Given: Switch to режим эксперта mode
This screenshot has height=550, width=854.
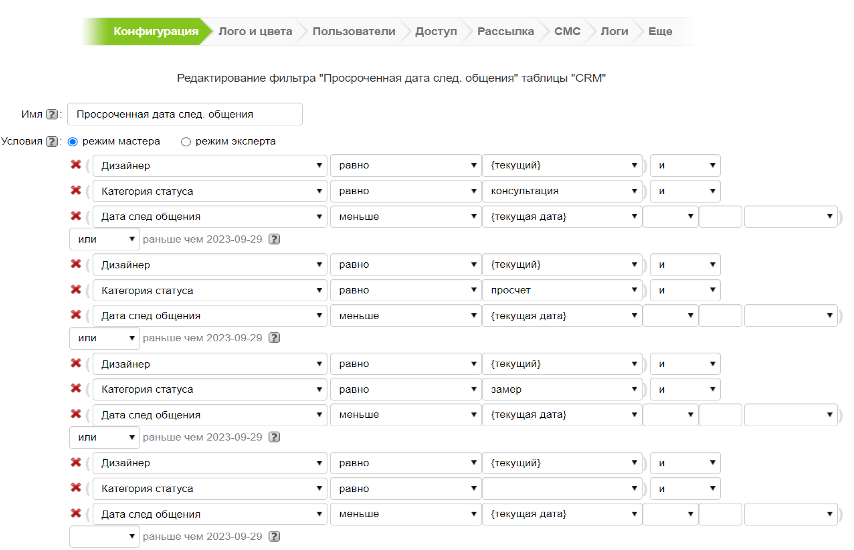Looking at the screenshot, I should tap(186, 142).
